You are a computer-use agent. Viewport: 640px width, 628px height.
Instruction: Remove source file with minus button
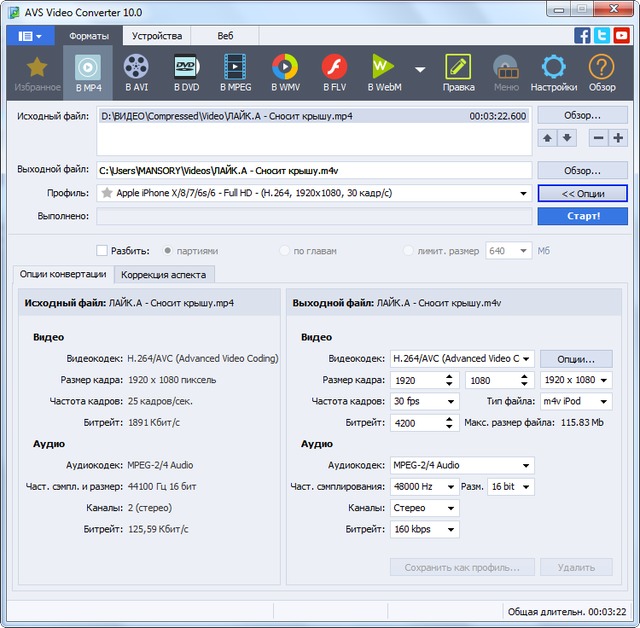(x=598, y=138)
